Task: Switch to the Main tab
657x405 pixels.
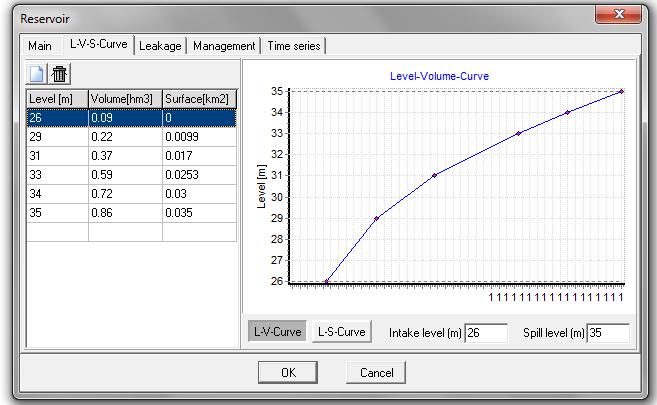Action: click(x=40, y=46)
